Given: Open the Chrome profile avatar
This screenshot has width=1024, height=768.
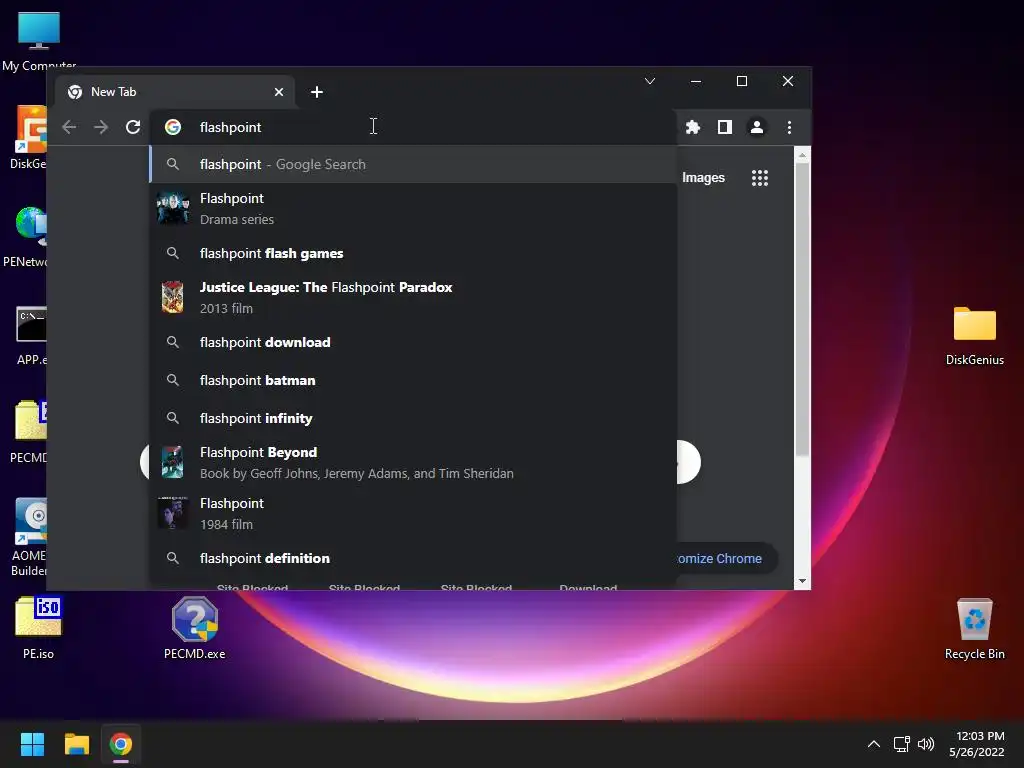Looking at the screenshot, I should [x=757, y=127].
